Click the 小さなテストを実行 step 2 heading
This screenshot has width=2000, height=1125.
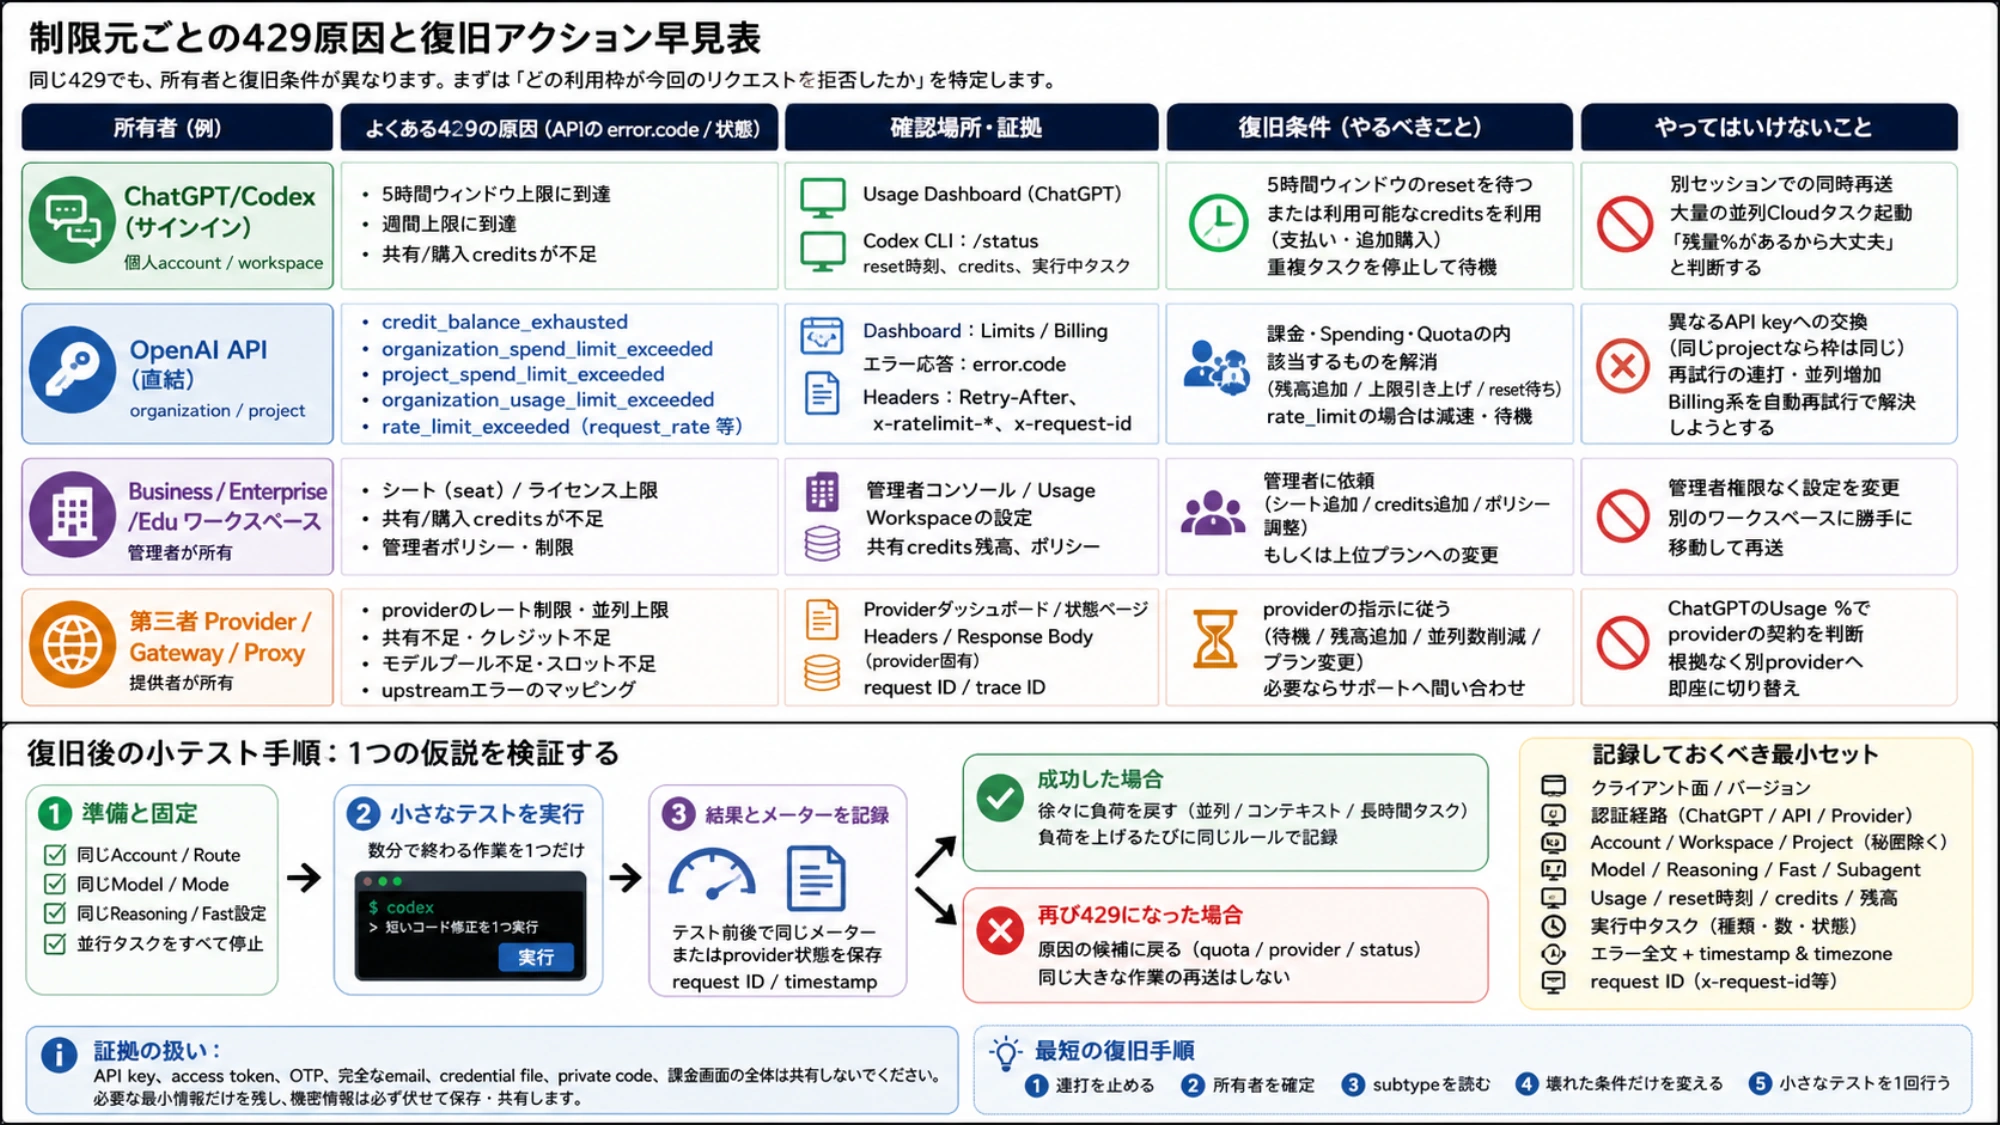pos(487,814)
